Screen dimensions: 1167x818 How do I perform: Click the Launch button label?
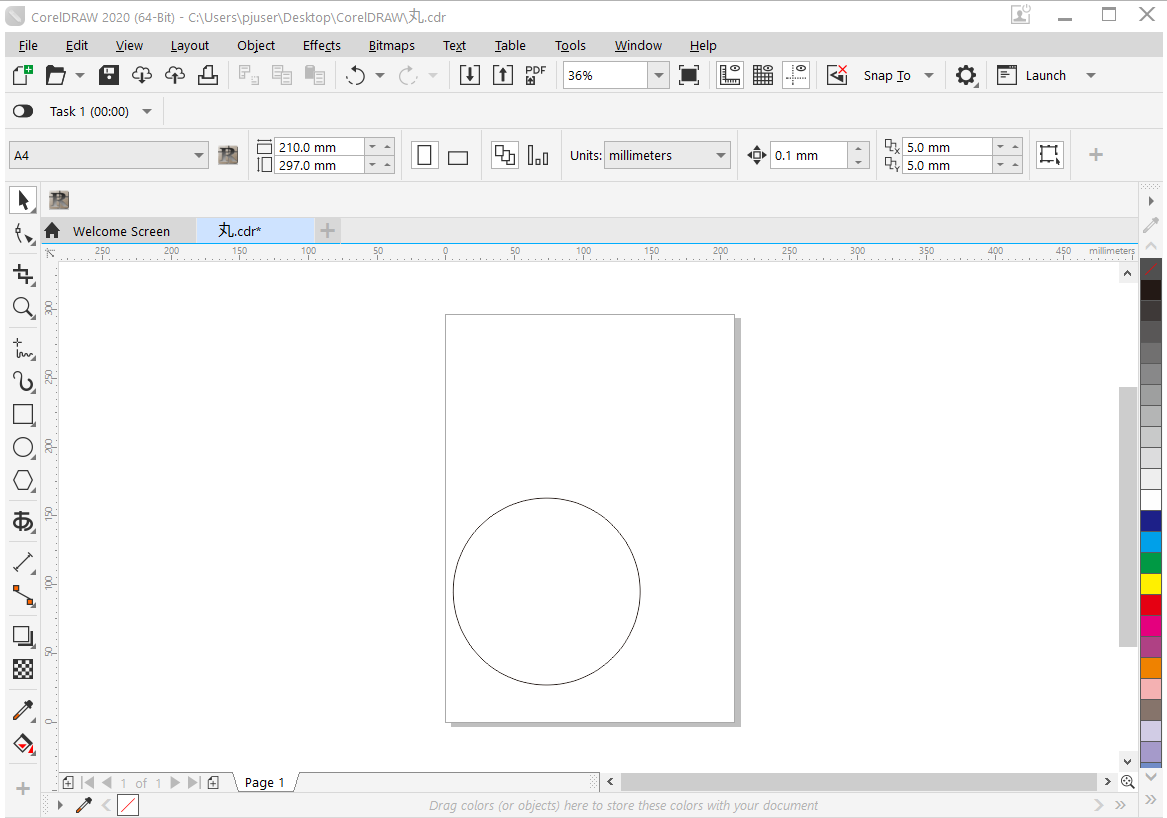1046,75
